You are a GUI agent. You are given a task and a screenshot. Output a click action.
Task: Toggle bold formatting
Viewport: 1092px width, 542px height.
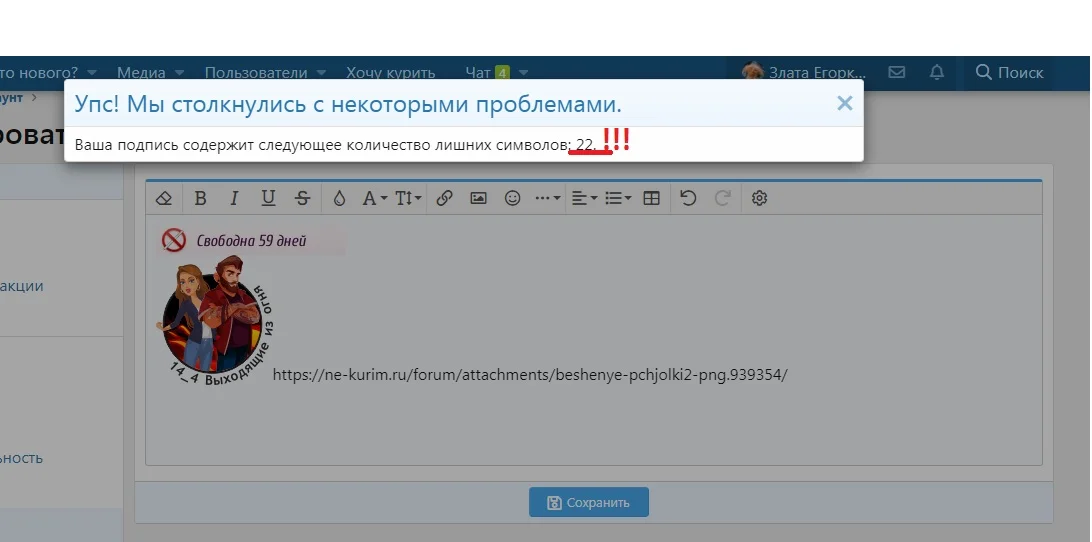tap(200, 199)
